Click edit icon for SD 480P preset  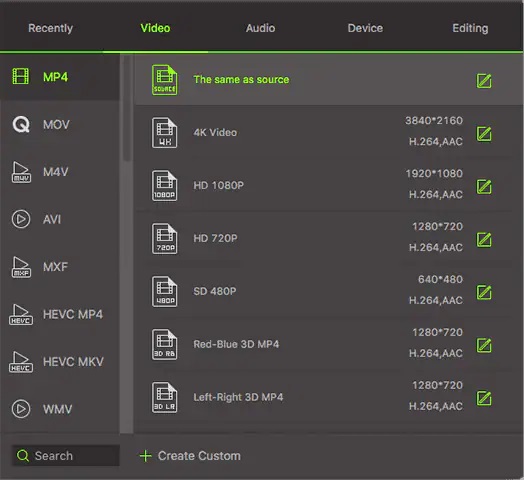(x=484, y=292)
